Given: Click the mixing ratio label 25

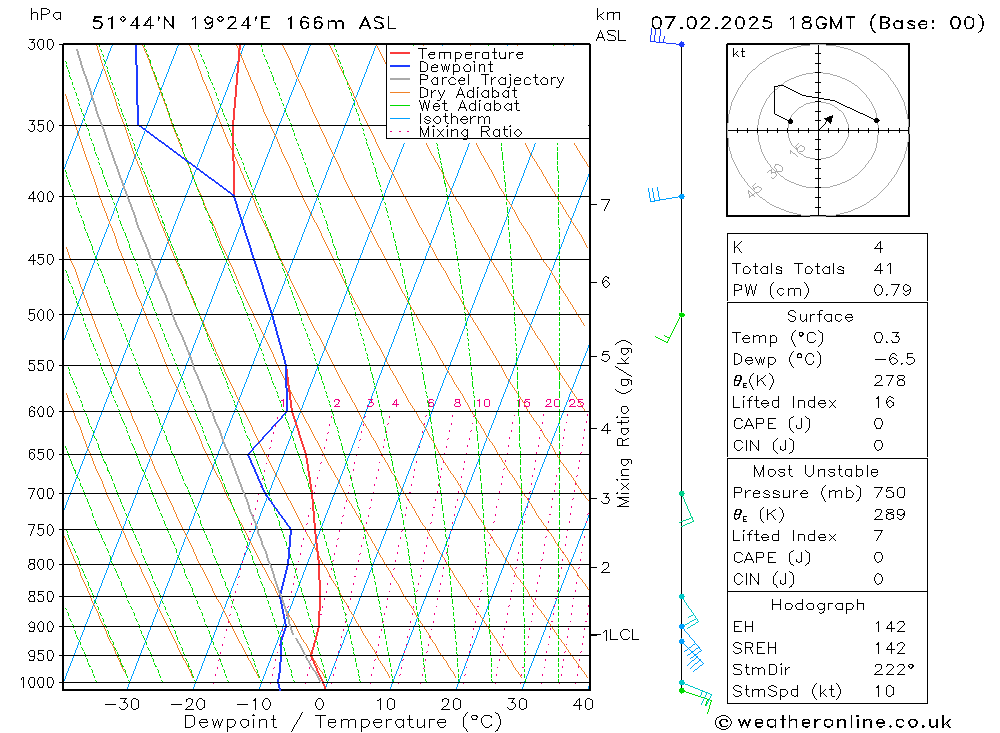Looking at the screenshot, I should (577, 403).
